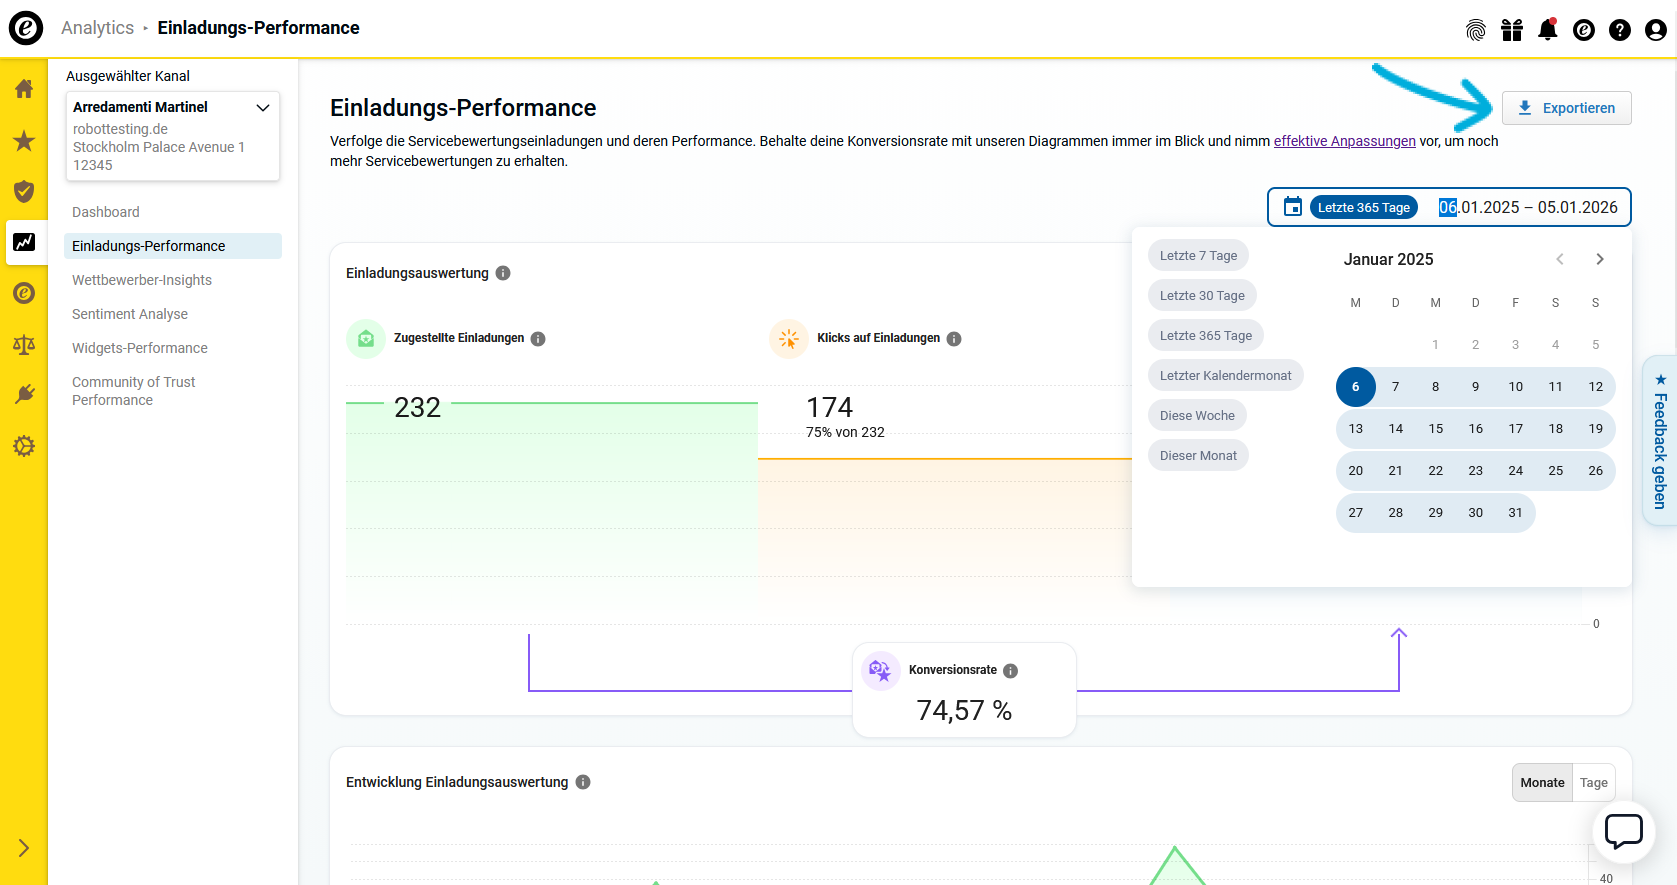Click the home icon in the sidebar

24,89
